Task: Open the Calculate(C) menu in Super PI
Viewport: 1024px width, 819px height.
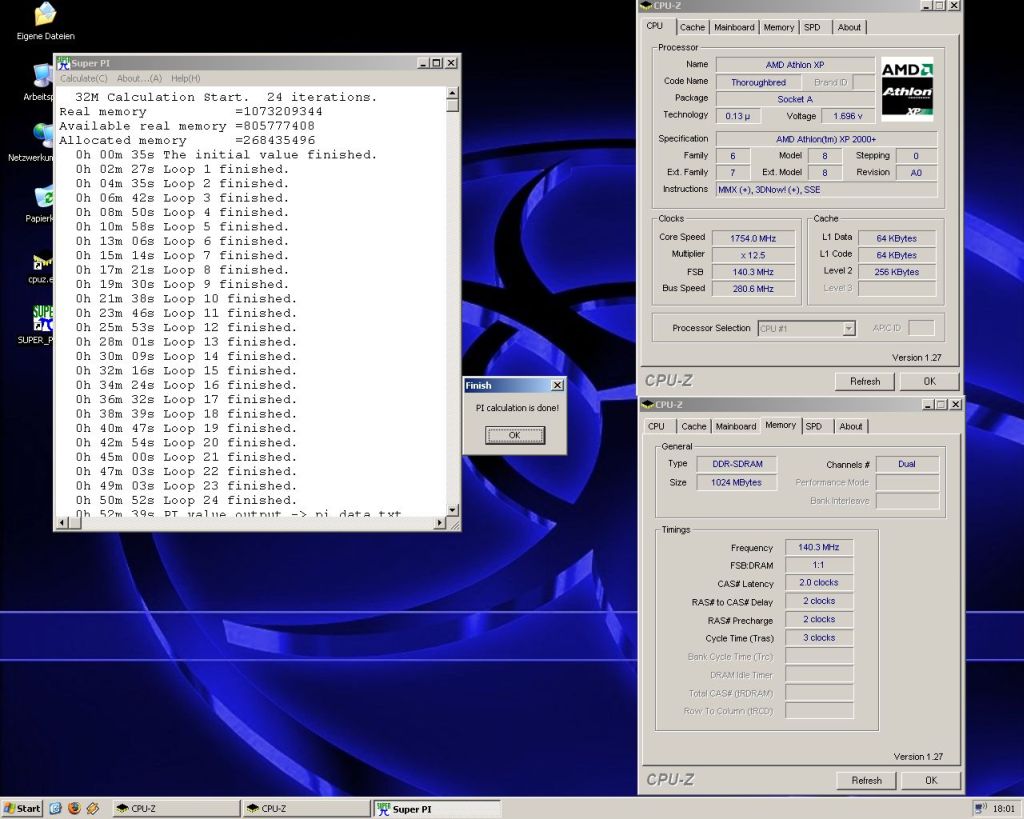Action: click(x=84, y=78)
